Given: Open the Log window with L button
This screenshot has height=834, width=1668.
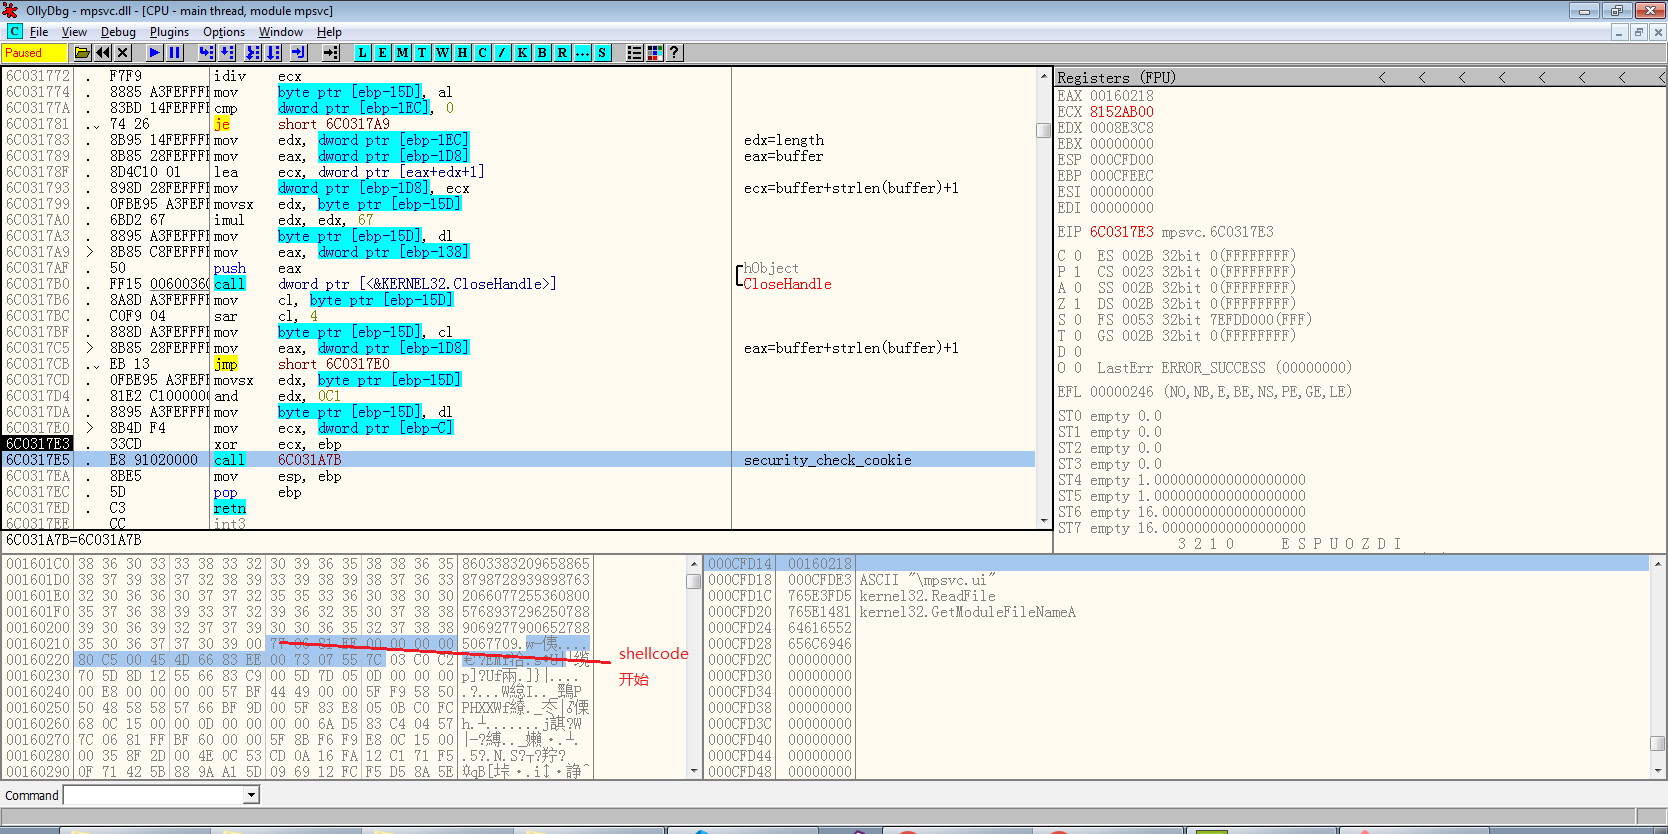Looking at the screenshot, I should point(362,53).
